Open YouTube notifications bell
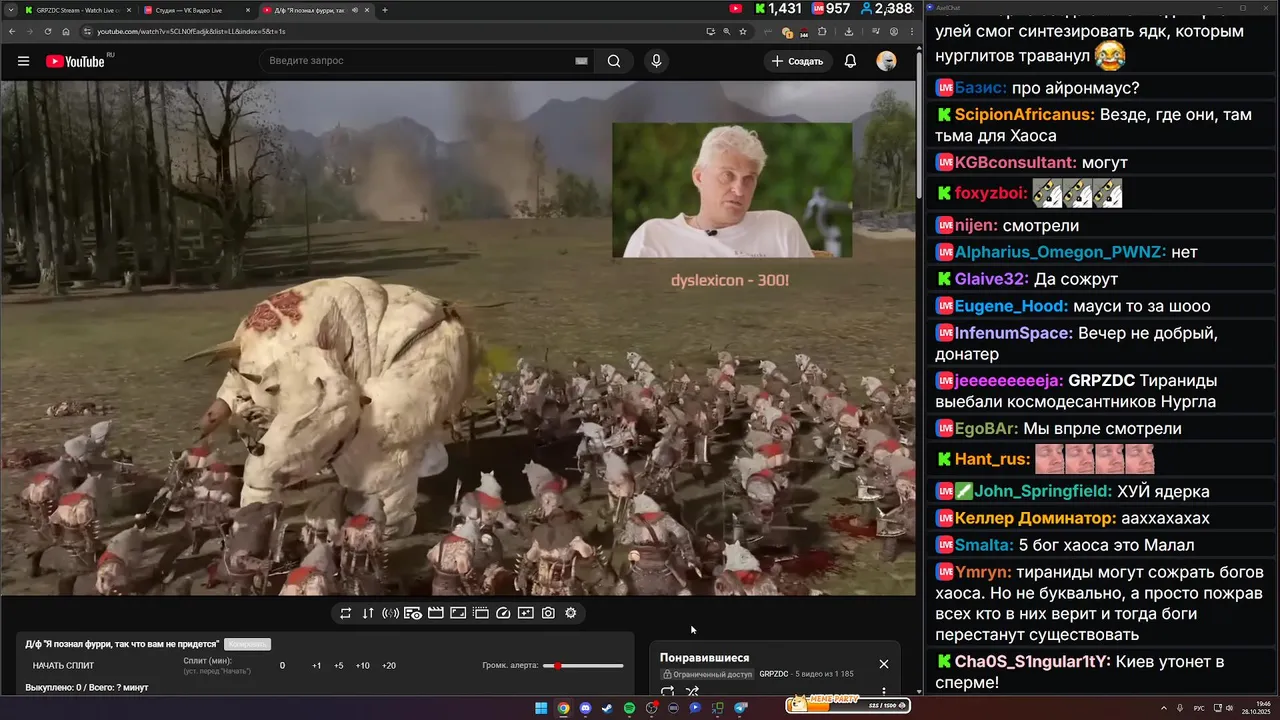Screen dimensions: 1280x720 pyautogui.click(x=850, y=61)
